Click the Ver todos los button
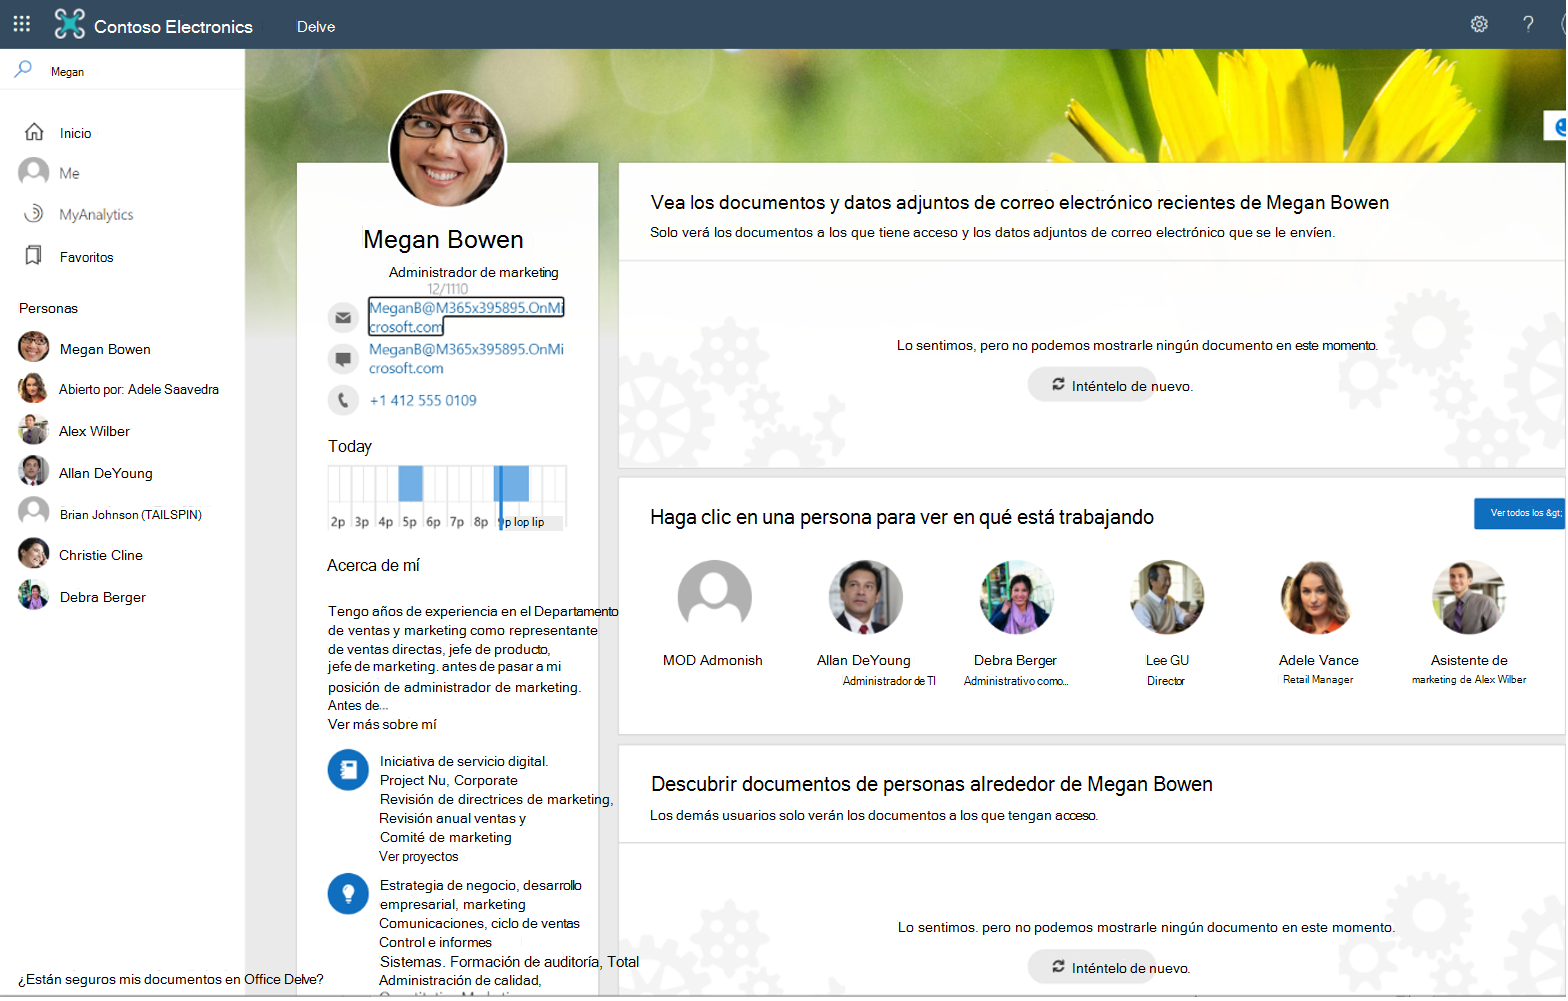Viewport: 1568px width, 1001px height. [1519, 513]
